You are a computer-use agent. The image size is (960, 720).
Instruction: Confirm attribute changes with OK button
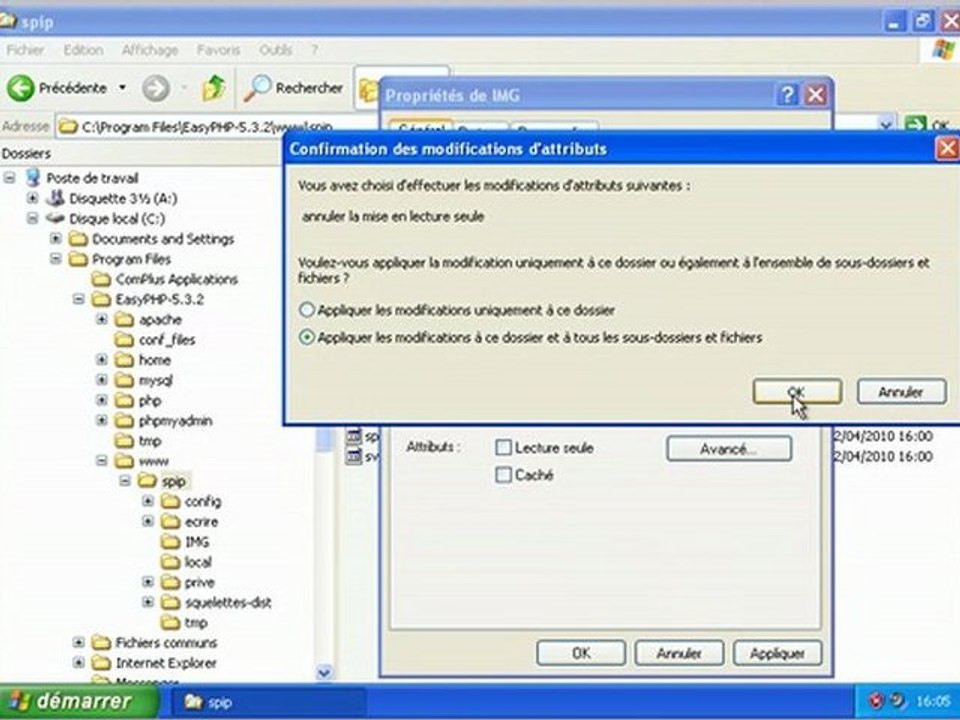click(797, 392)
